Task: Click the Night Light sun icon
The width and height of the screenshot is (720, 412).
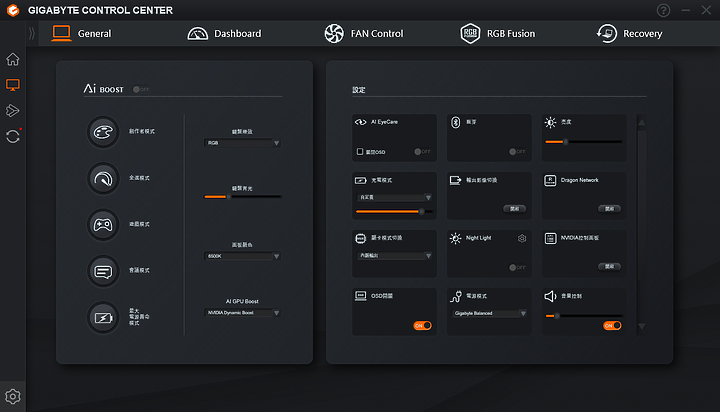Action: tap(456, 238)
